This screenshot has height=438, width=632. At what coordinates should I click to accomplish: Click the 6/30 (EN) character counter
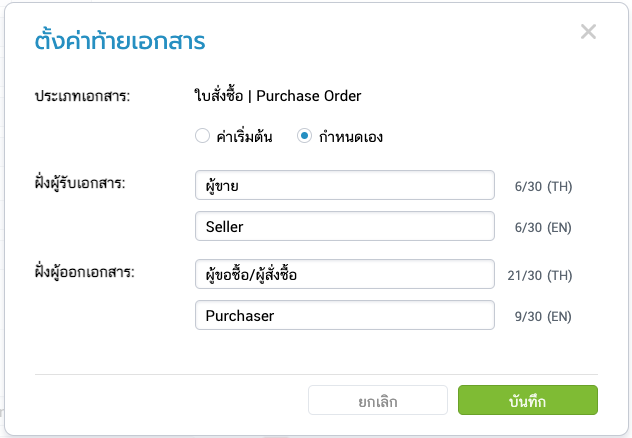click(541, 227)
